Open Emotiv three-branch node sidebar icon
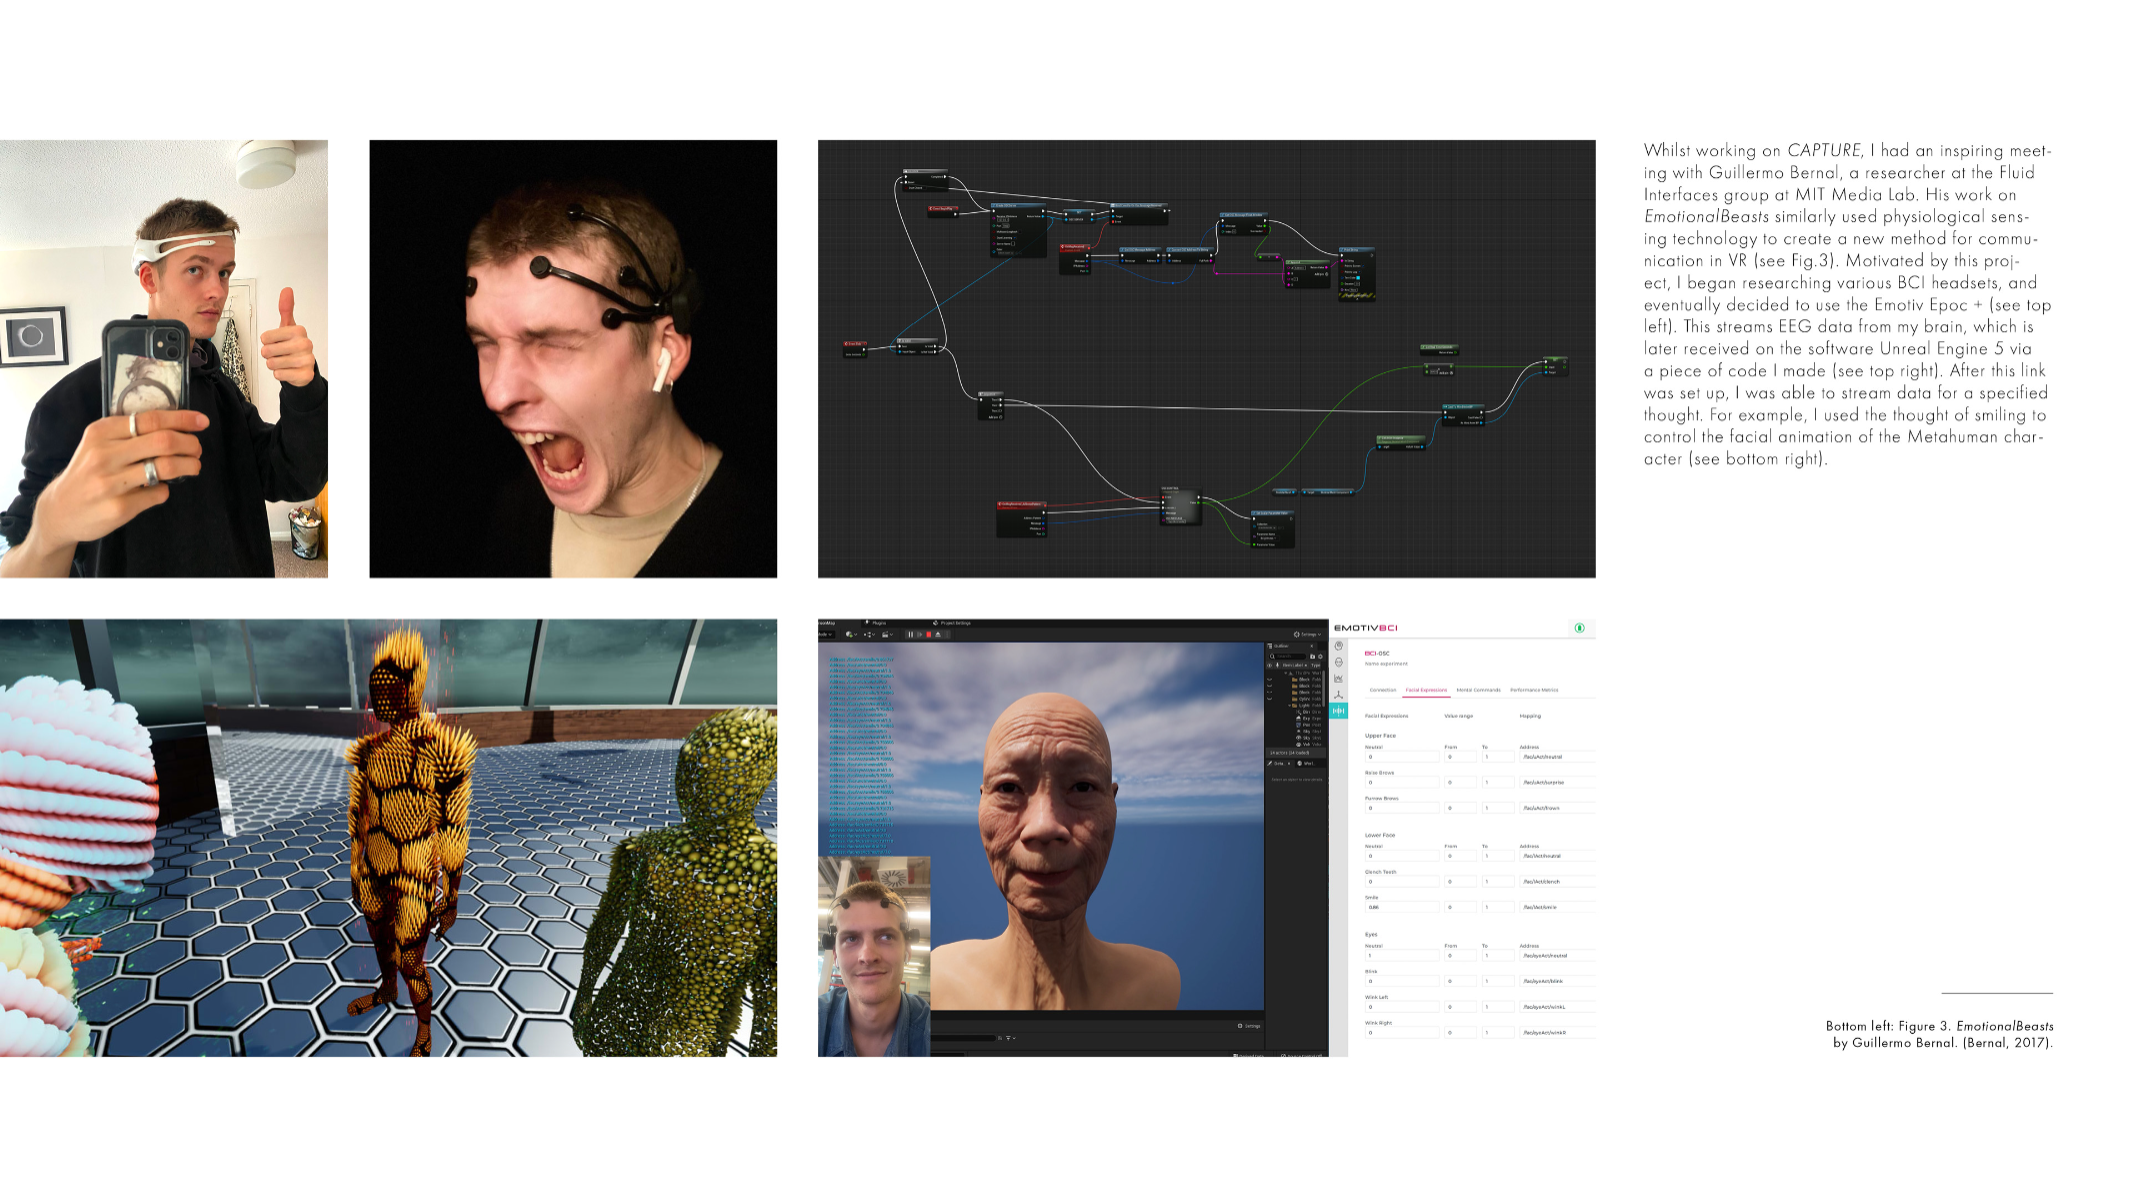The width and height of the screenshot is (2132, 1200). click(x=1339, y=695)
